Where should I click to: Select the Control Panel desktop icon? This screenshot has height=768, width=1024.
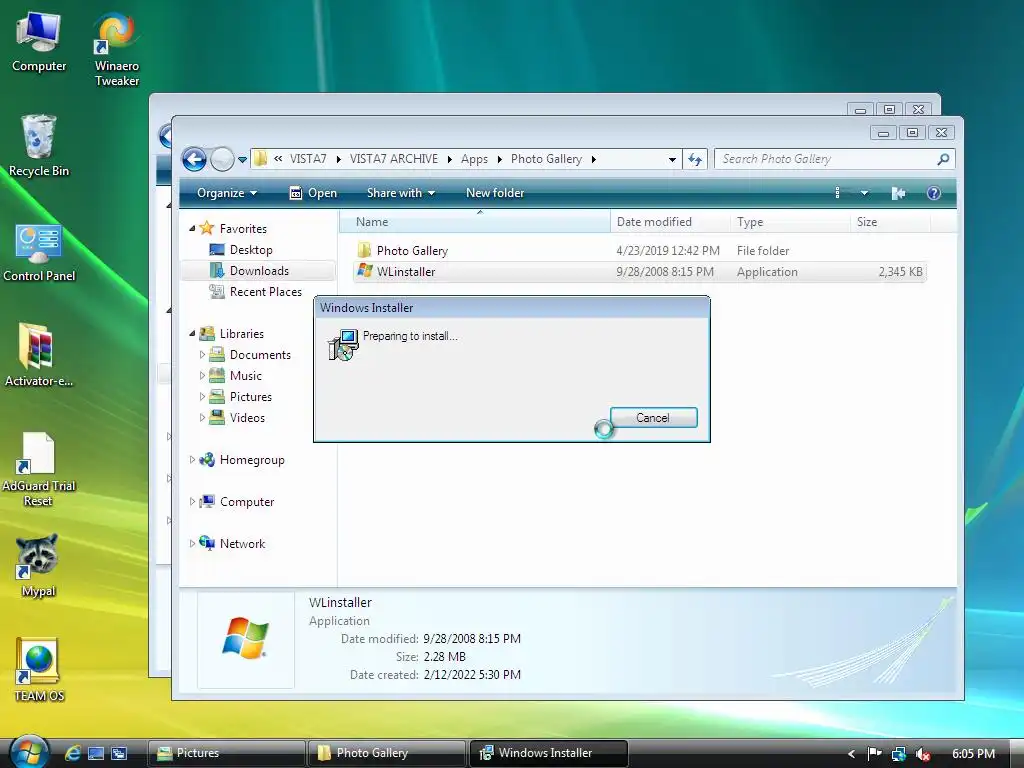coord(39,251)
